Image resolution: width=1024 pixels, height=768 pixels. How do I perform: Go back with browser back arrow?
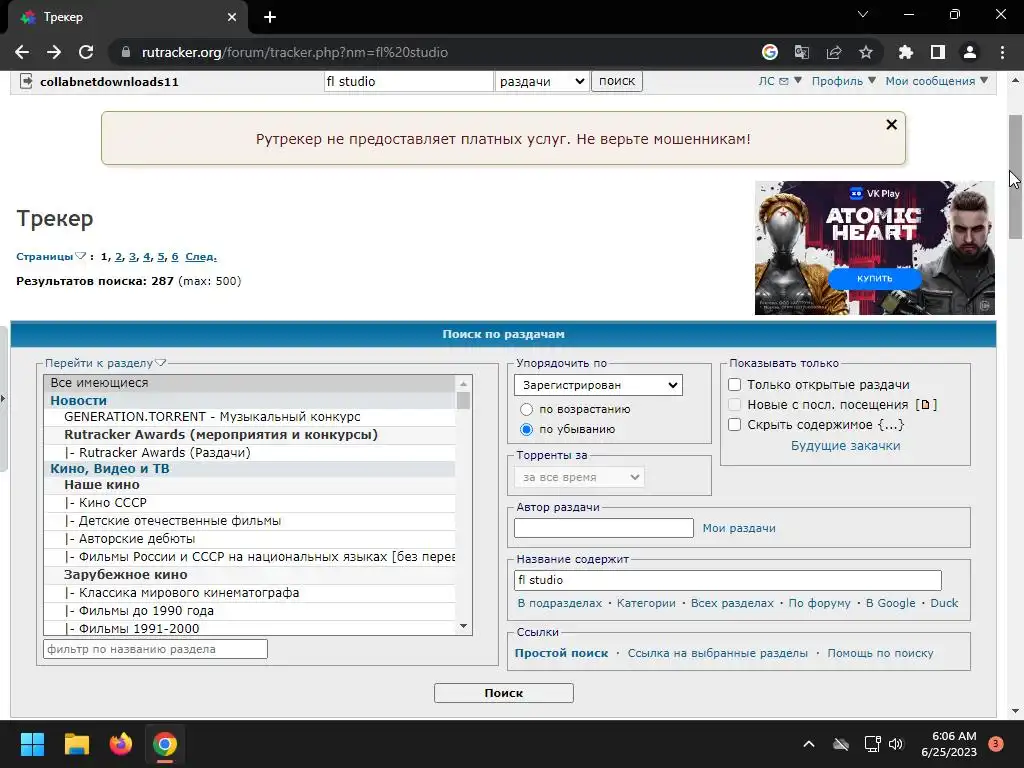click(x=22, y=52)
